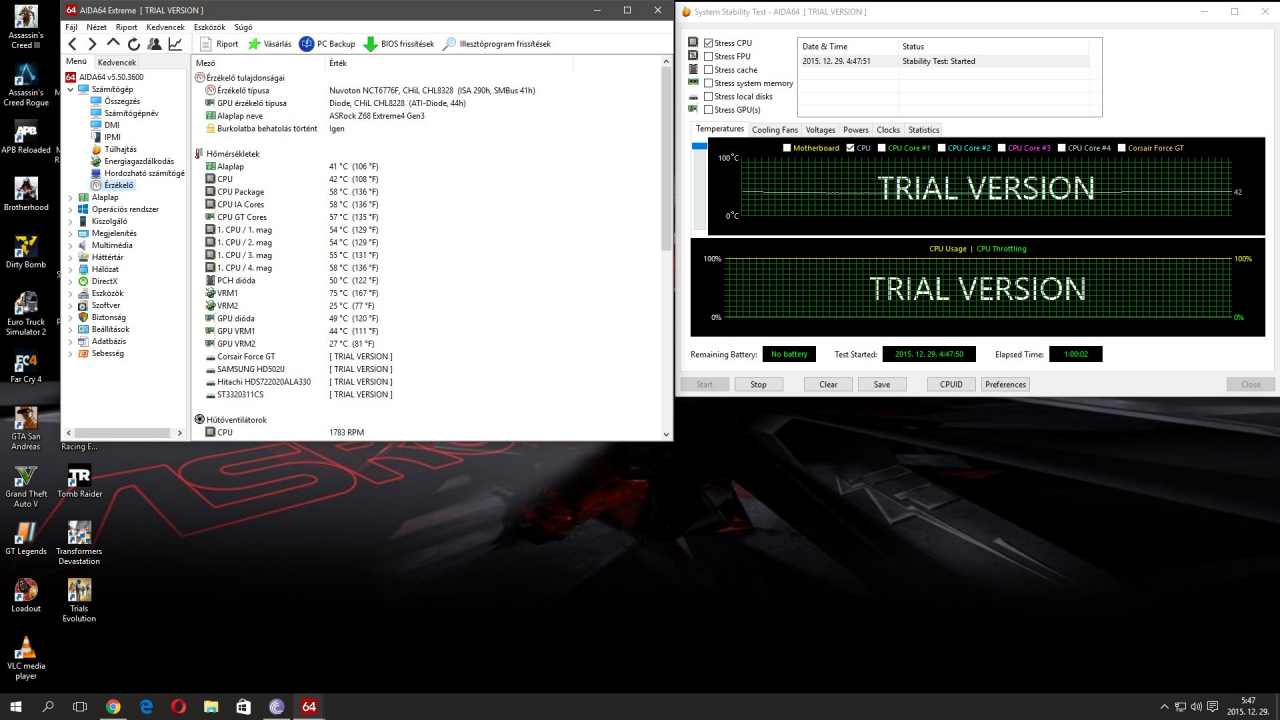Click the Clear button
Screen dimensions: 1280x720
tap(828, 384)
